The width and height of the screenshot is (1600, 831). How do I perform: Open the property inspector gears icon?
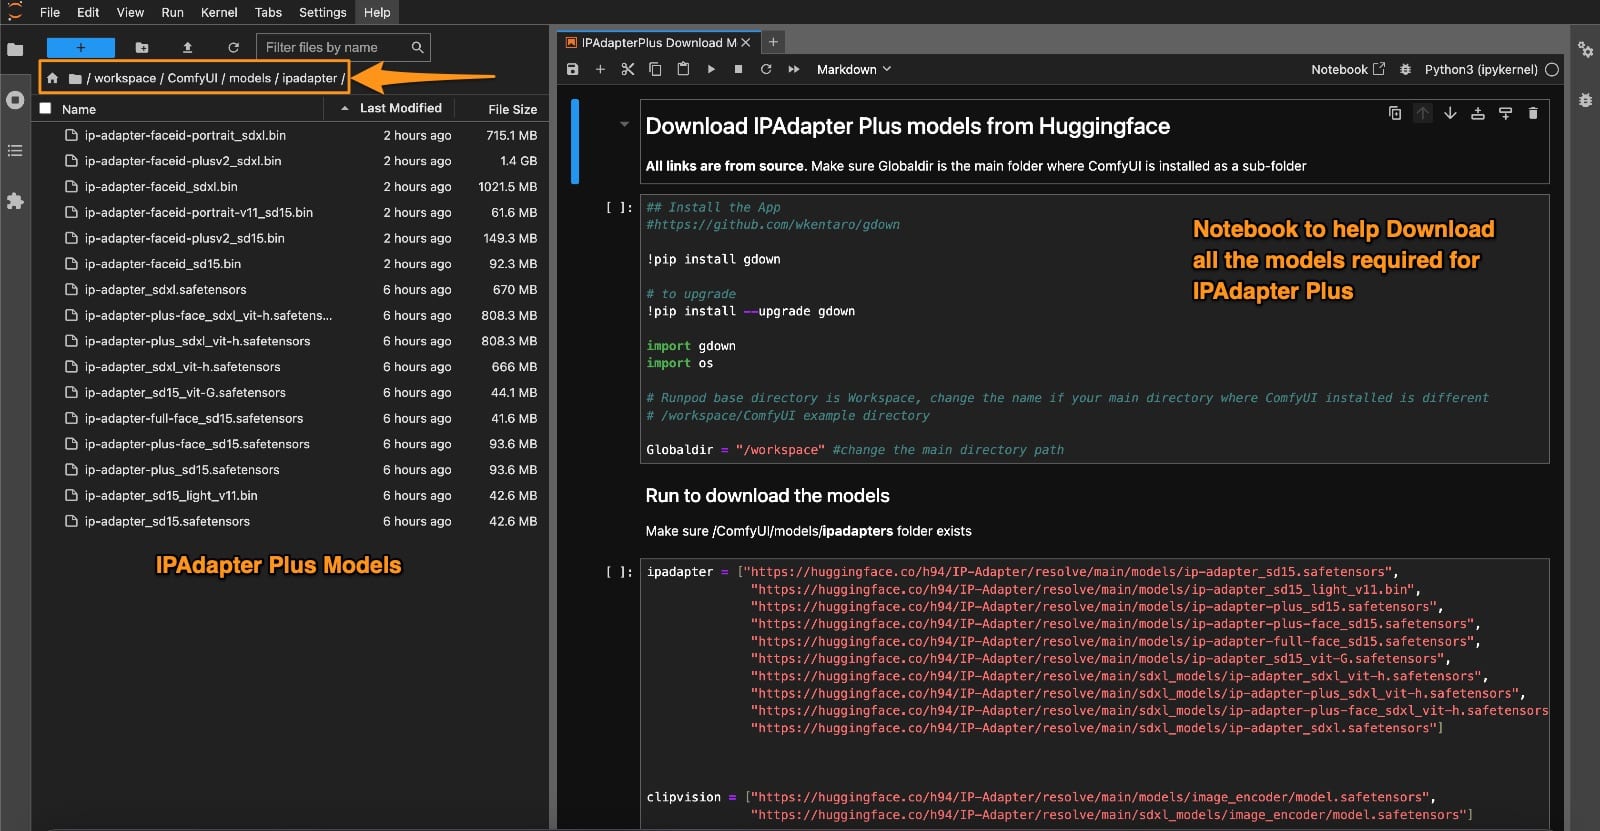(x=1585, y=49)
